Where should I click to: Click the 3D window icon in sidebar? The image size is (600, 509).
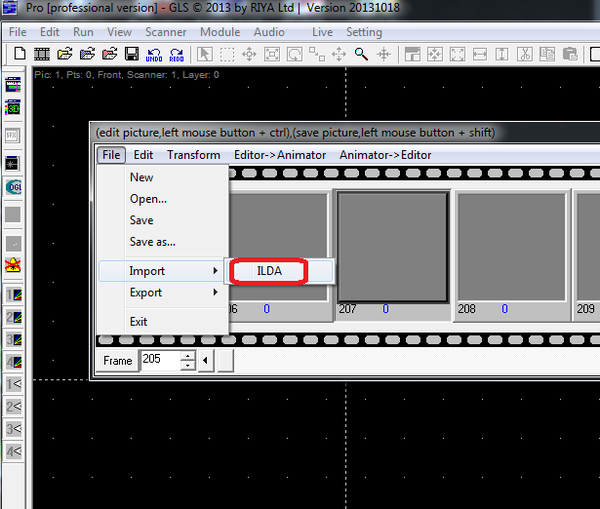coord(13,108)
